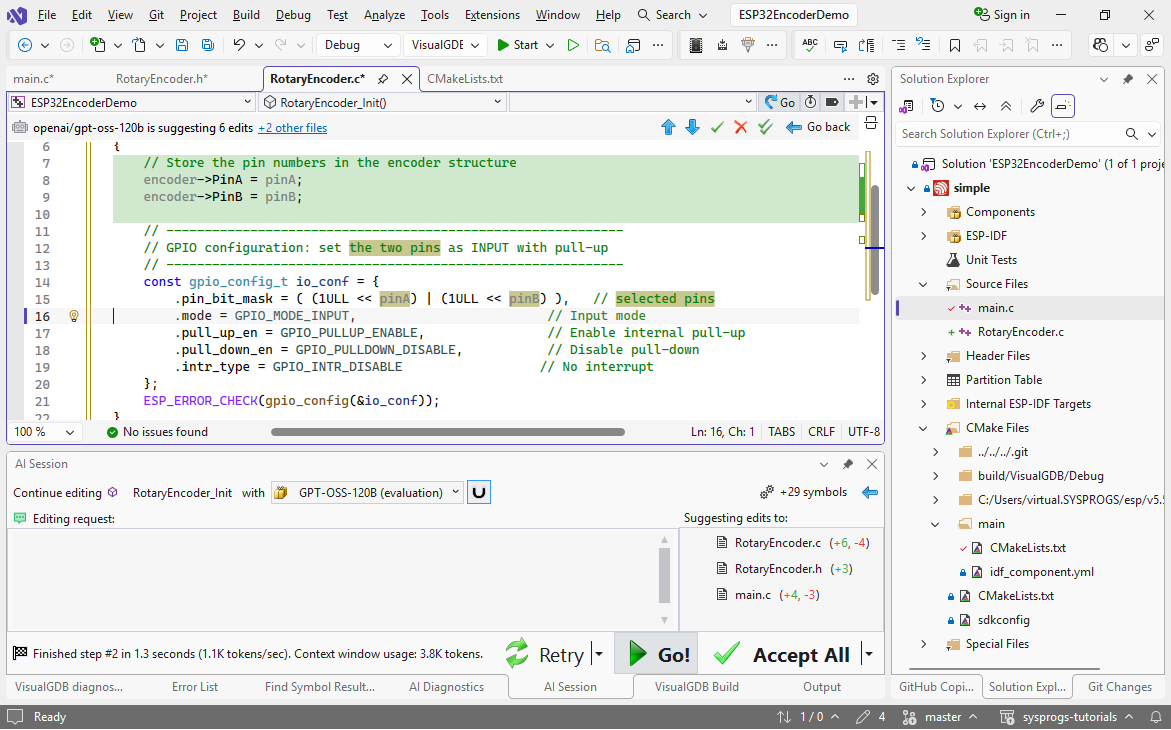Click the Save toolbar icon
Viewport: 1171px width, 730px height.
[182, 45]
